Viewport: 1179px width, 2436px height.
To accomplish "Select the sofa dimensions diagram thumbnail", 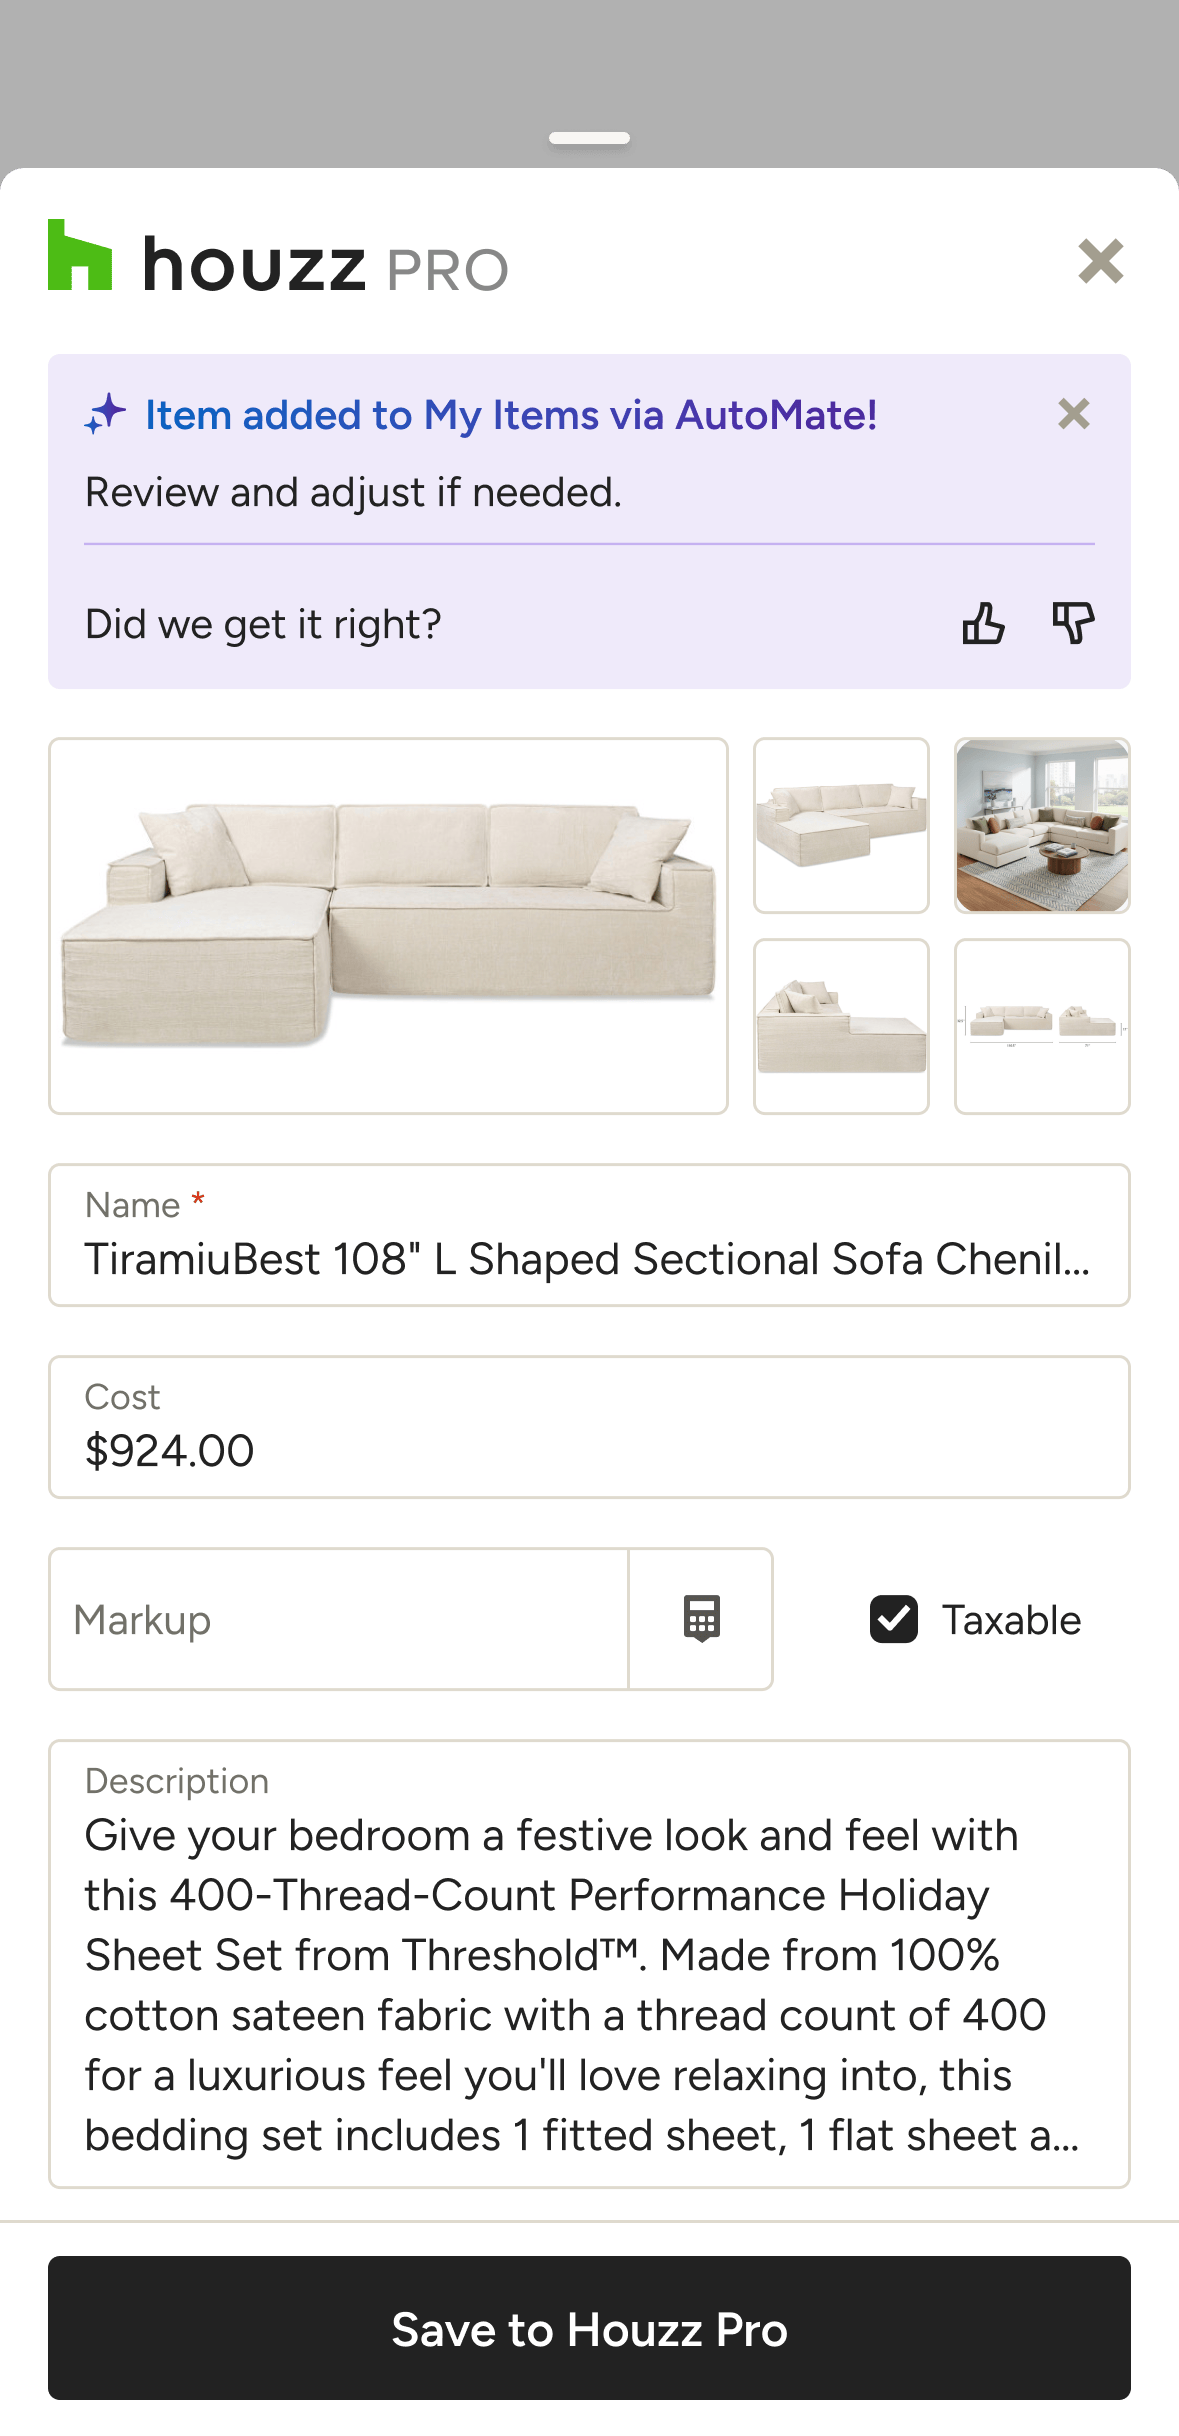I will 1042,1026.
